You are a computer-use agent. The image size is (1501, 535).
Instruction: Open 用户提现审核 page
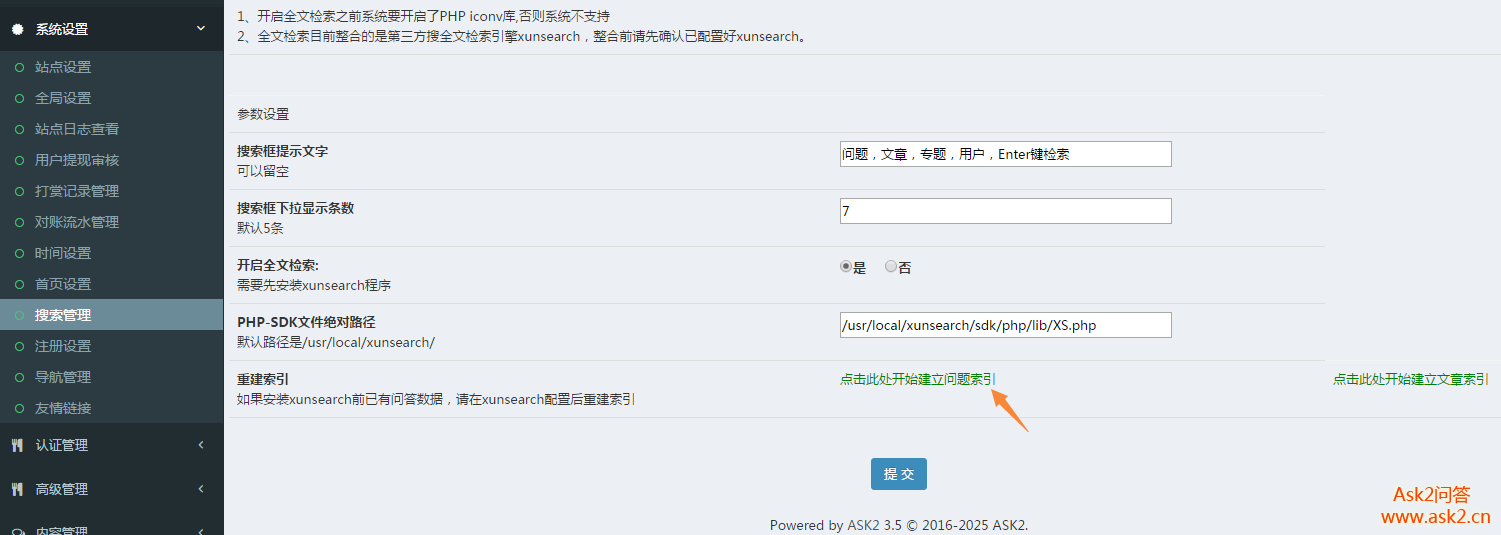[x=77, y=160]
